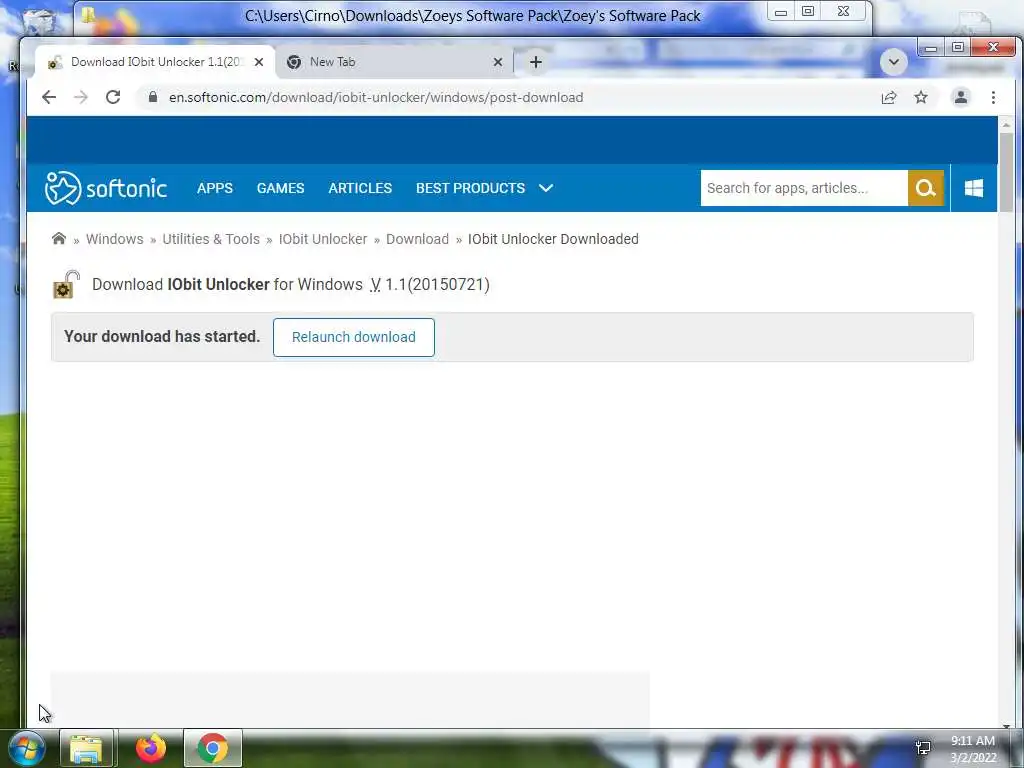Click the Download breadcrumb link
This screenshot has height=768, width=1024.
point(417,239)
